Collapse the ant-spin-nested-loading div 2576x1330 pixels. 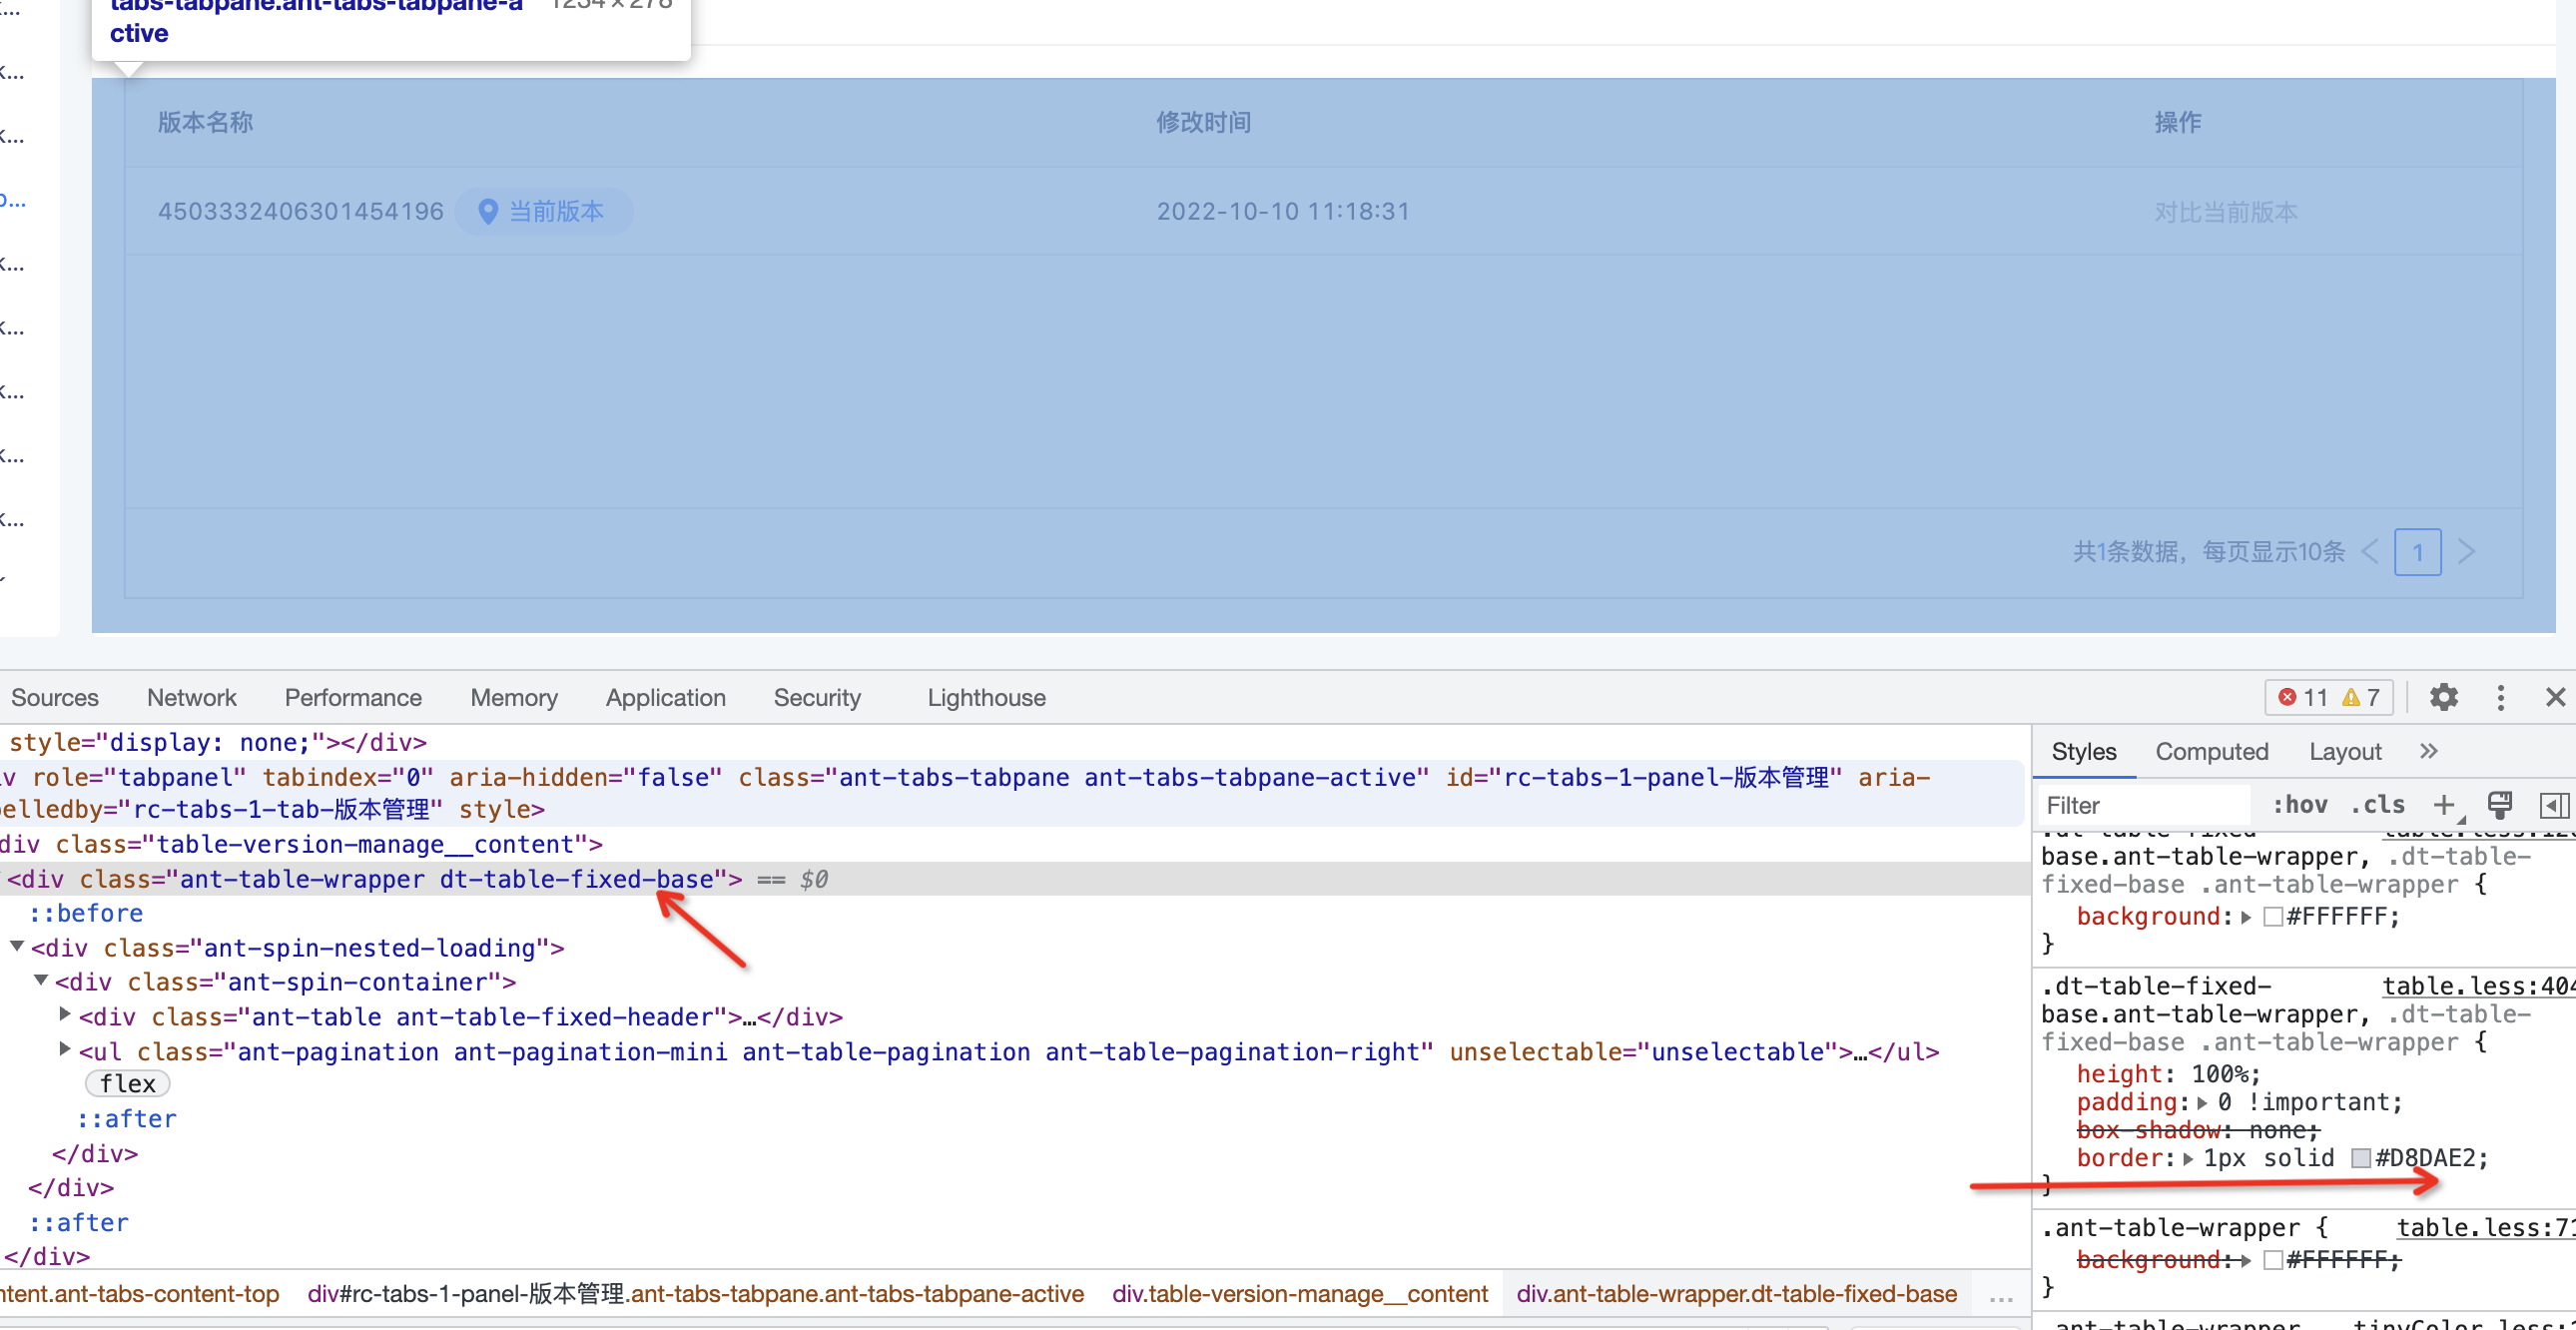coord(16,947)
